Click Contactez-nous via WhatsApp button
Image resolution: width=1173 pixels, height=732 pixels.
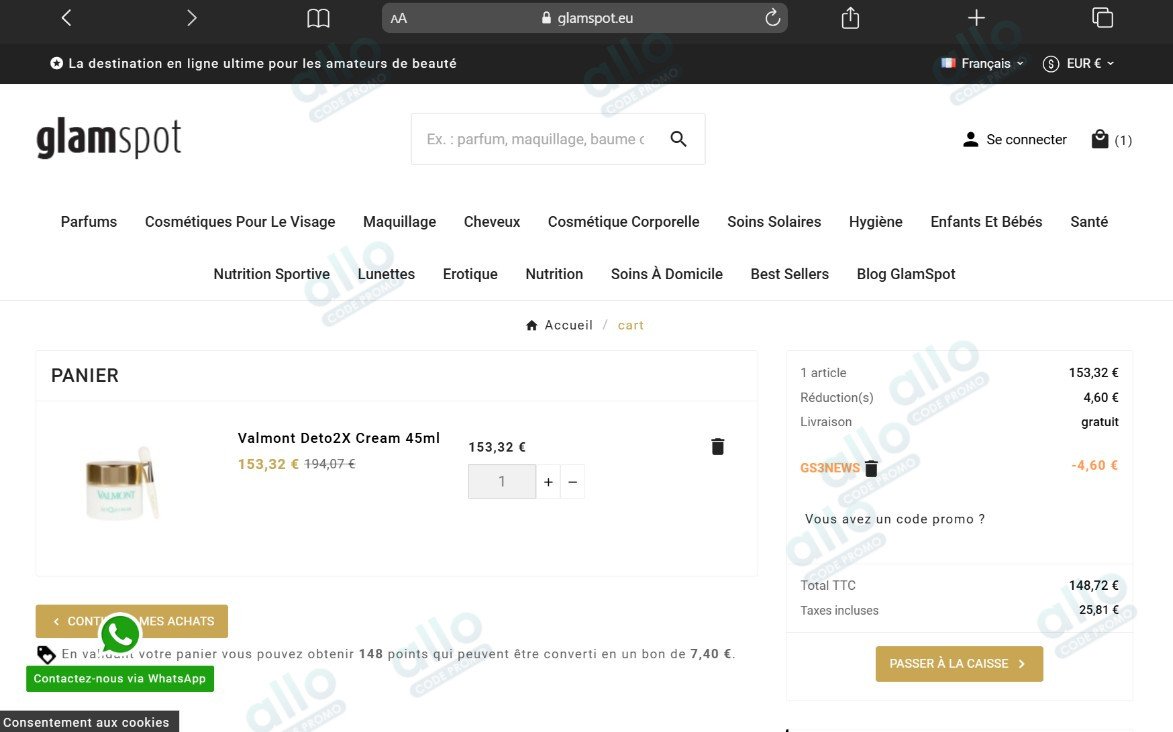[120, 679]
